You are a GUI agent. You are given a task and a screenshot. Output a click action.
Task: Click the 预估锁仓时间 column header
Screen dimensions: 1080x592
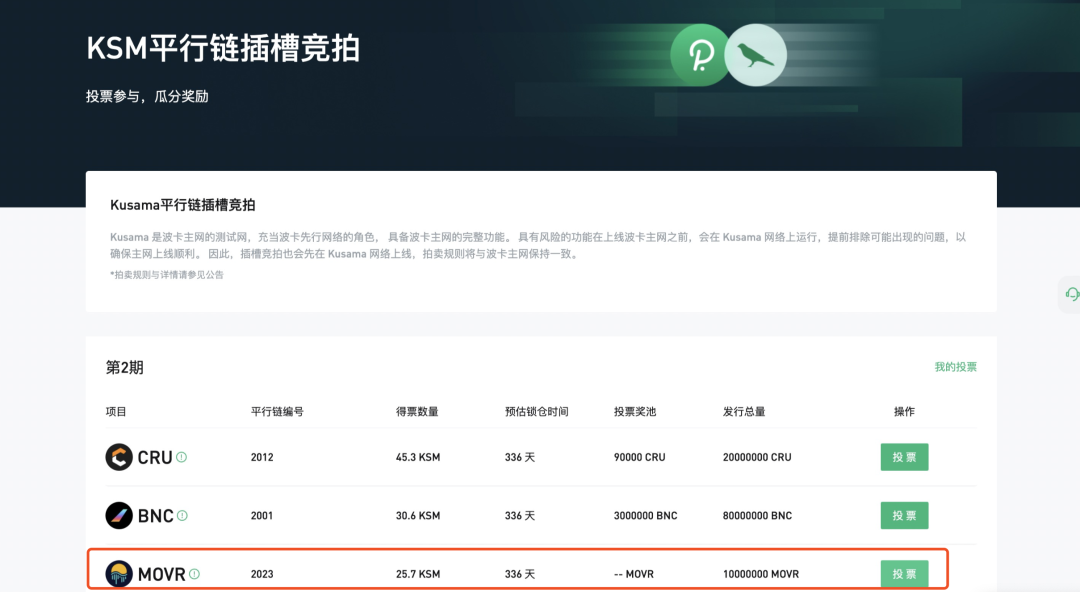coord(537,411)
